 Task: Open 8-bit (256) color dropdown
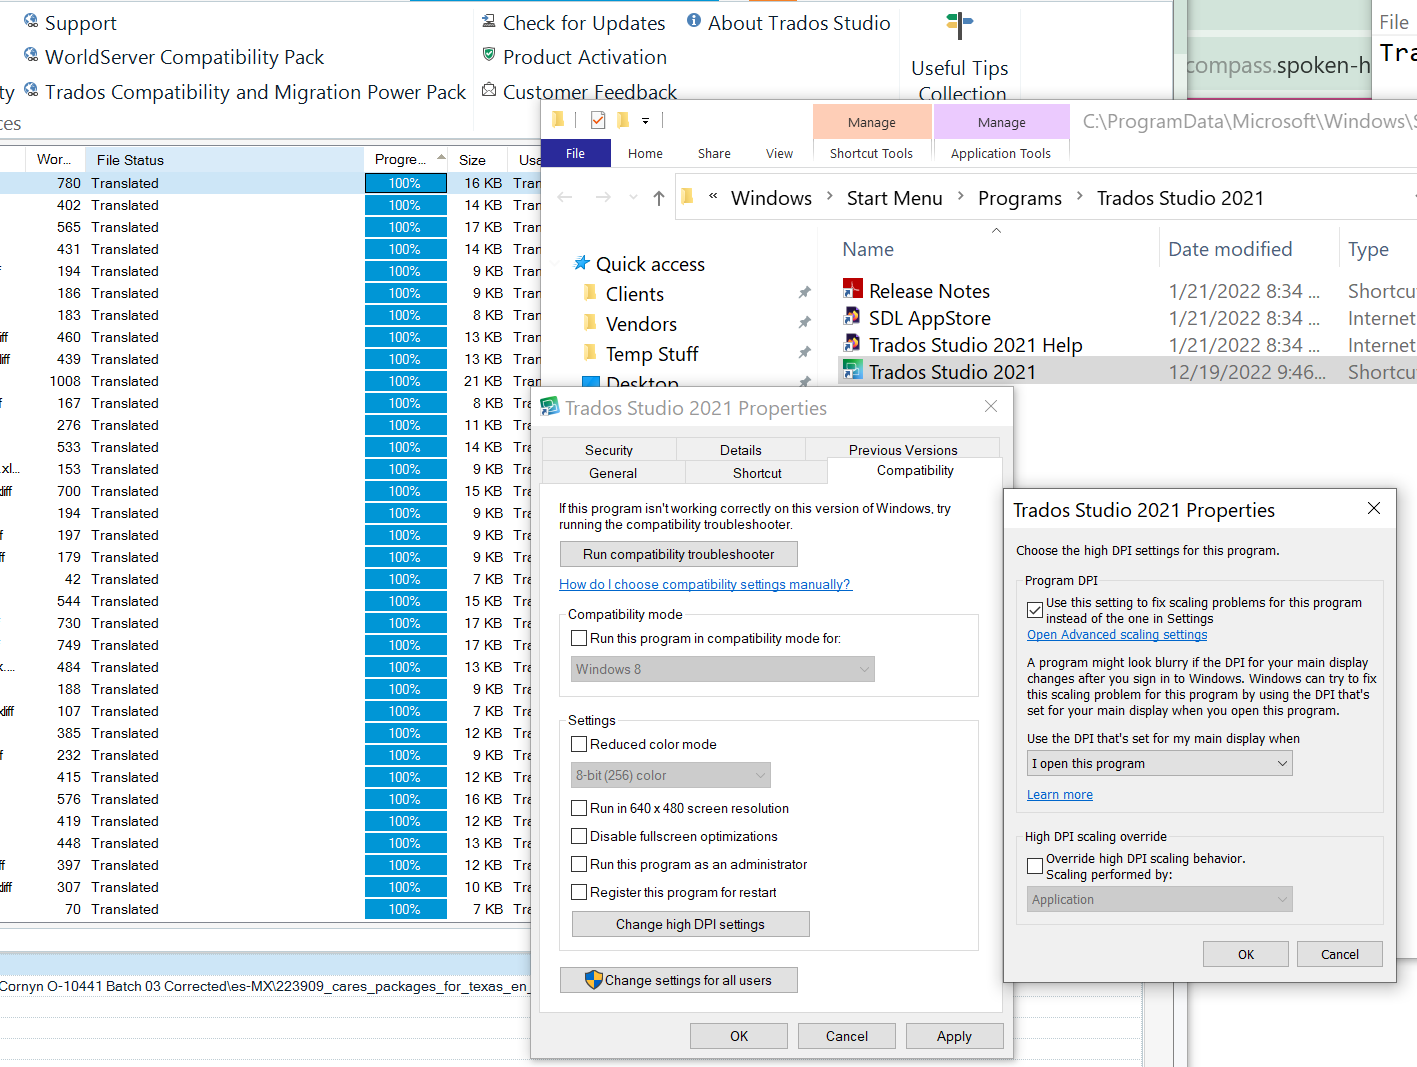click(670, 775)
